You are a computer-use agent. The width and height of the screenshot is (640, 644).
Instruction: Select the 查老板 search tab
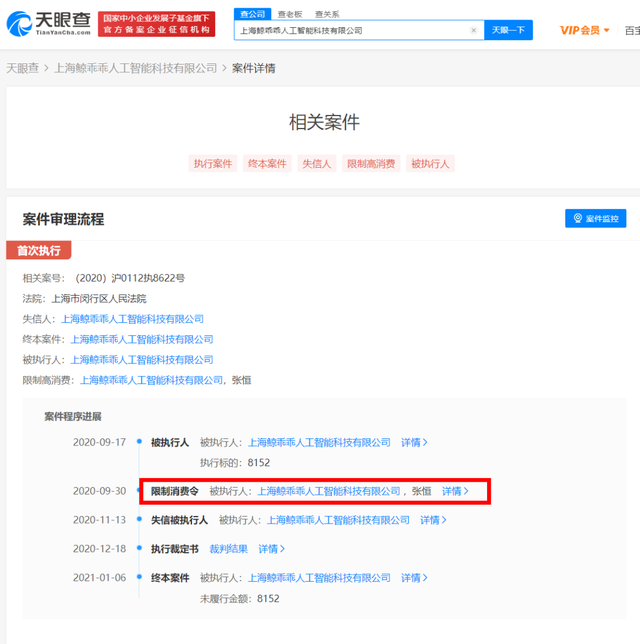290,14
